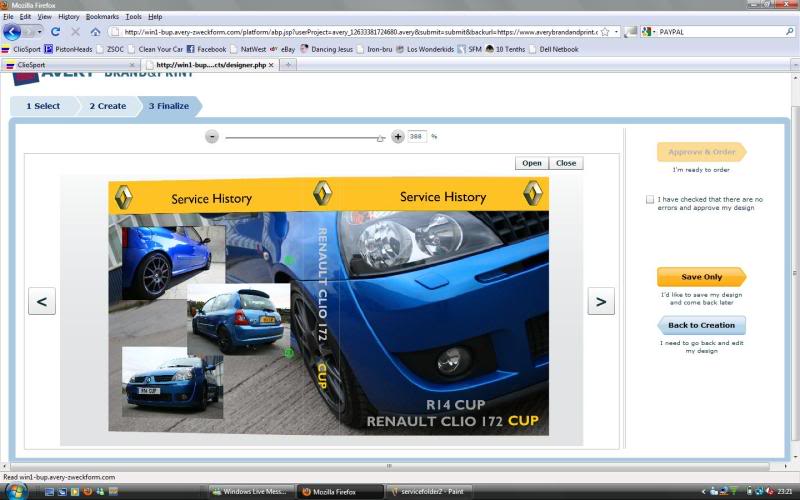Screen dimensions: 800x500
Task: Go to next page with right arrow
Action: click(x=600, y=301)
